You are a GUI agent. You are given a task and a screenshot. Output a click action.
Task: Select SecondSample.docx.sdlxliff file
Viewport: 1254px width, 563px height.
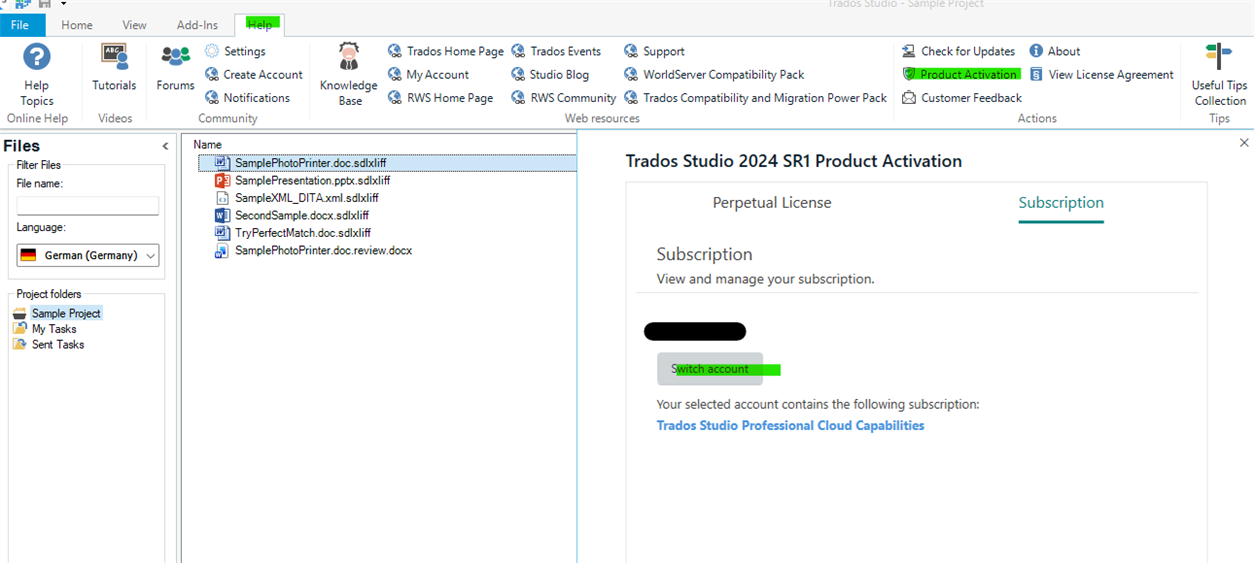click(302, 215)
